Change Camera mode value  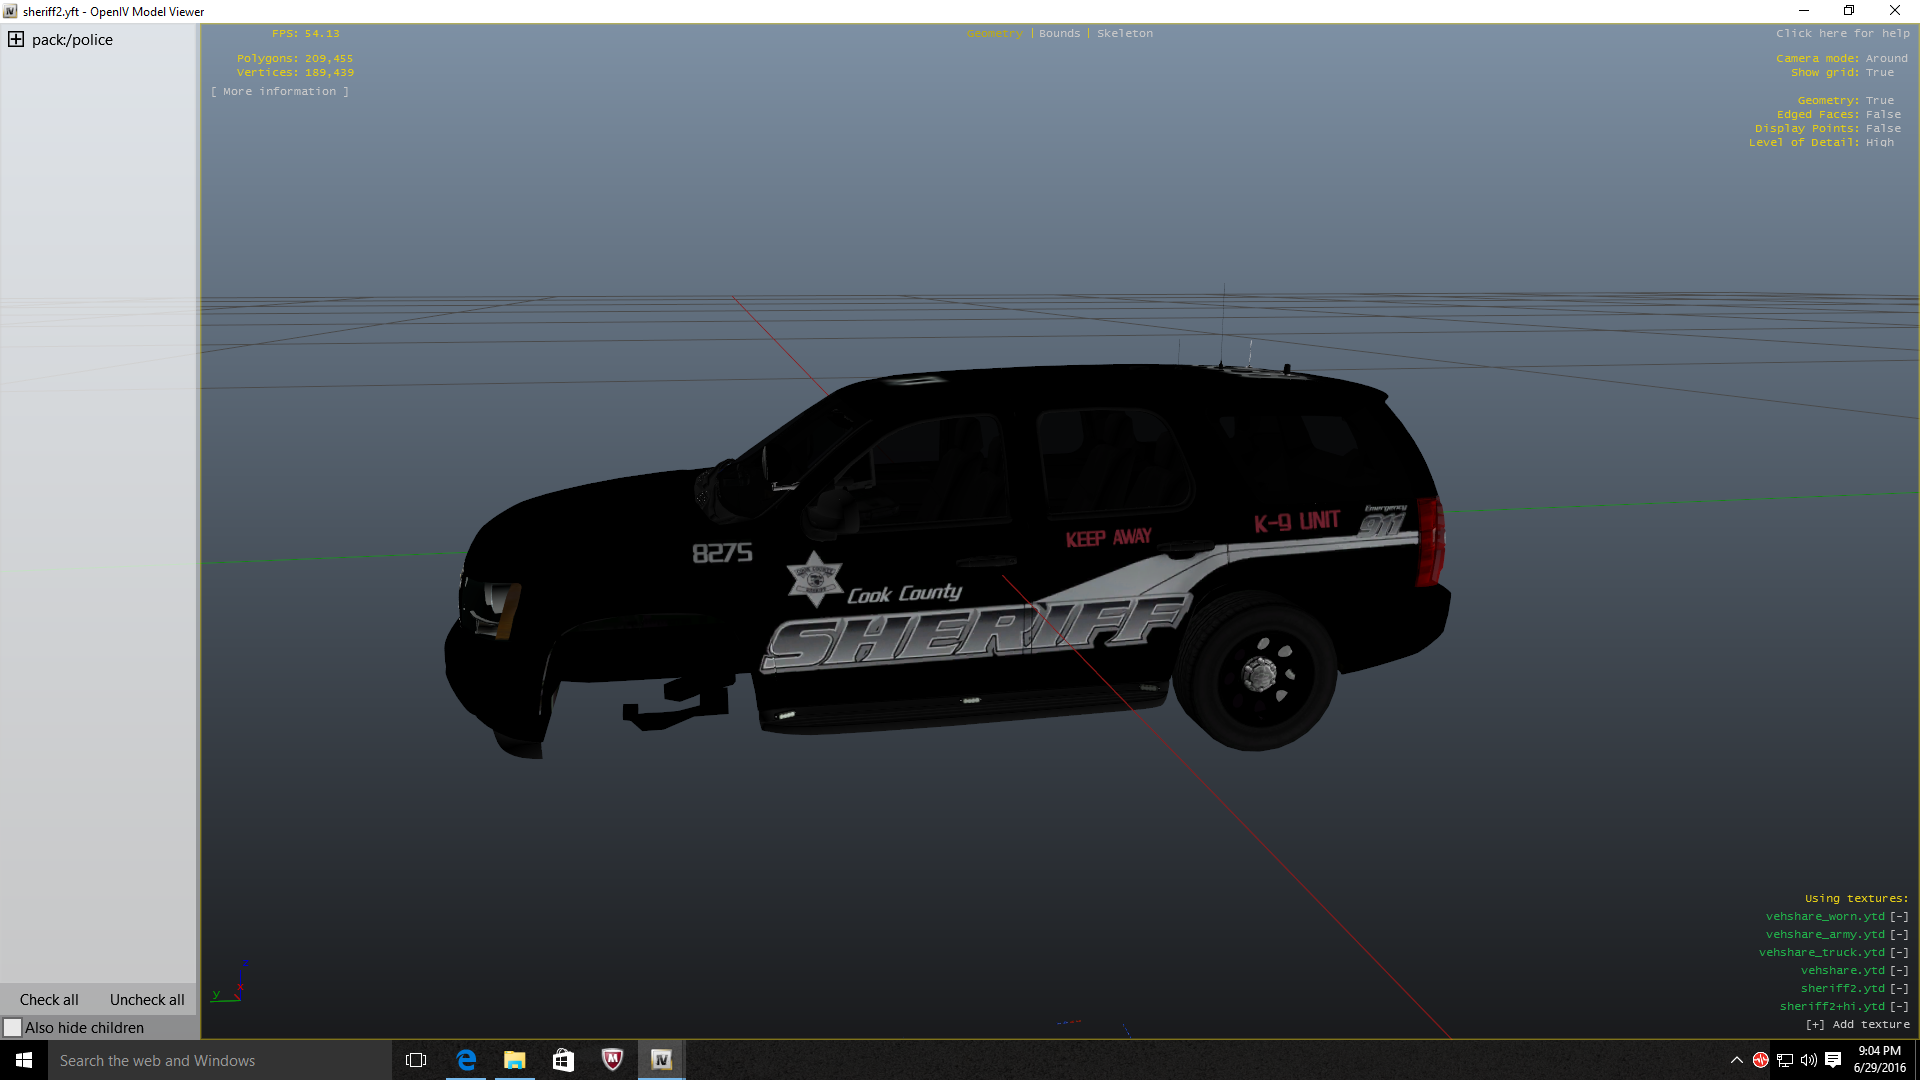(1885, 59)
